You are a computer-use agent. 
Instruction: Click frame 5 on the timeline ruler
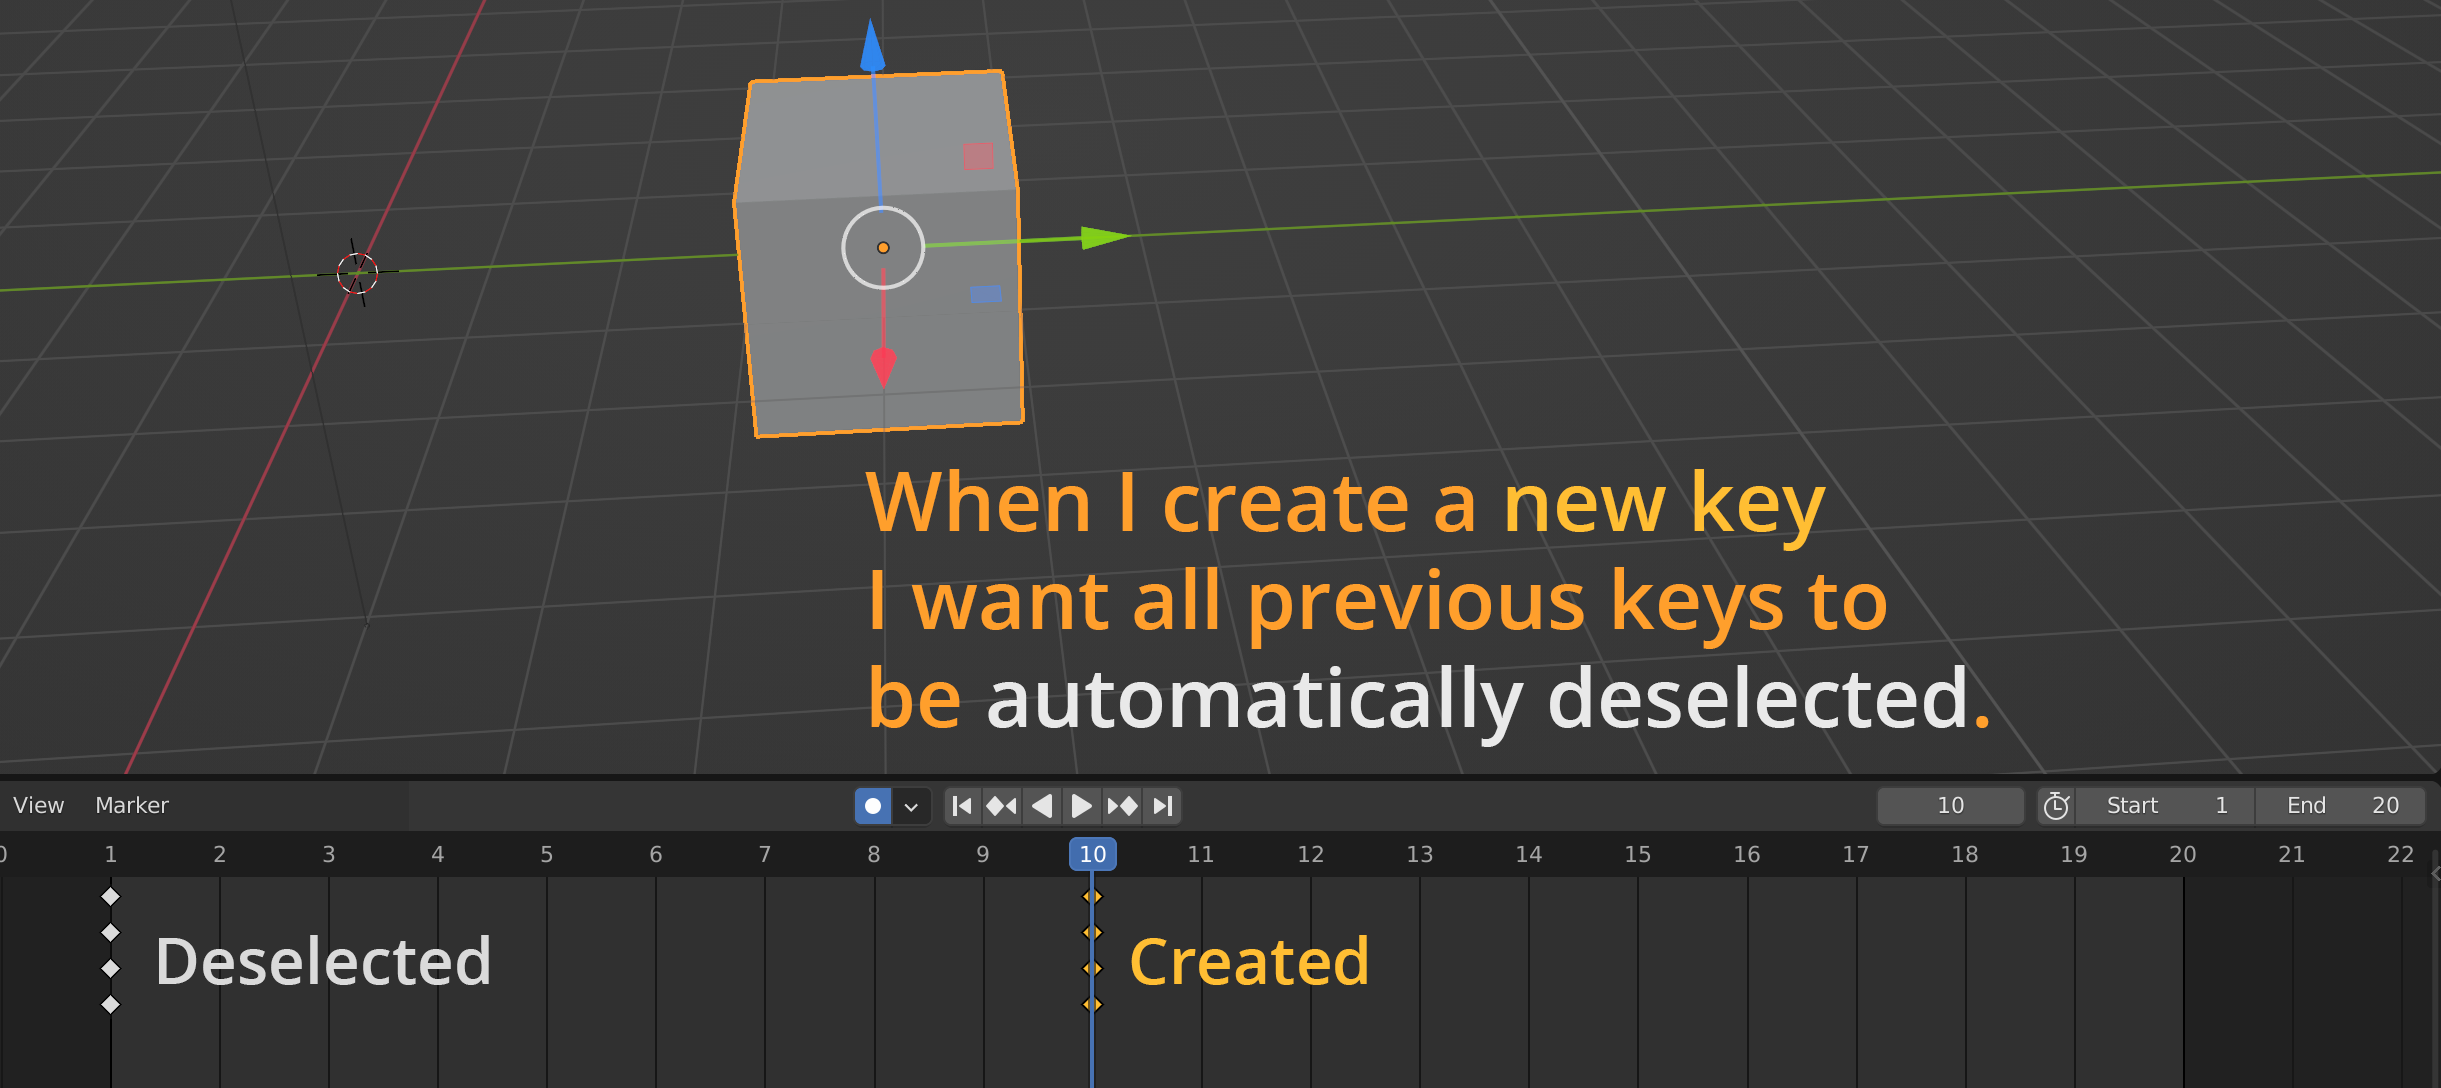coord(546,854)
